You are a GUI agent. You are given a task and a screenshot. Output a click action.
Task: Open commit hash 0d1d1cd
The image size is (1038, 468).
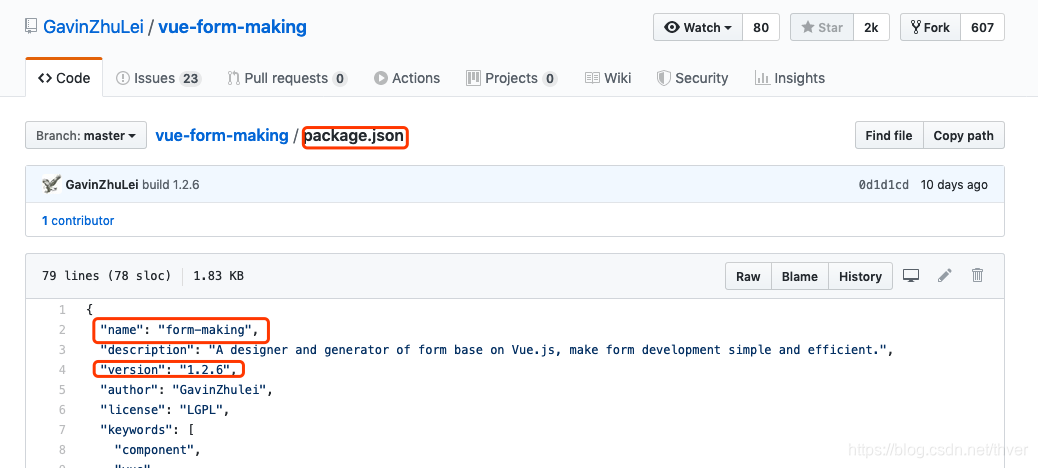[x=884, y=185]
